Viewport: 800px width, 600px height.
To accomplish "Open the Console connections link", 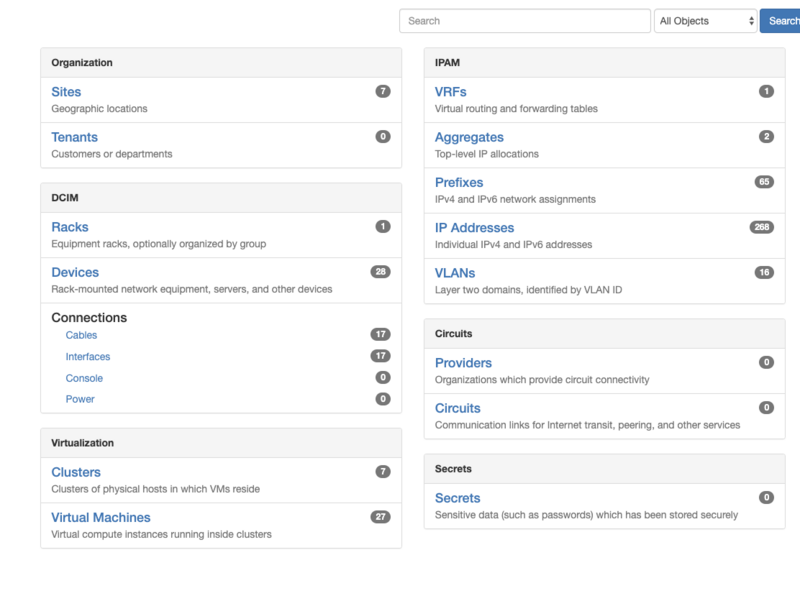I will click(x=84, y=378).
